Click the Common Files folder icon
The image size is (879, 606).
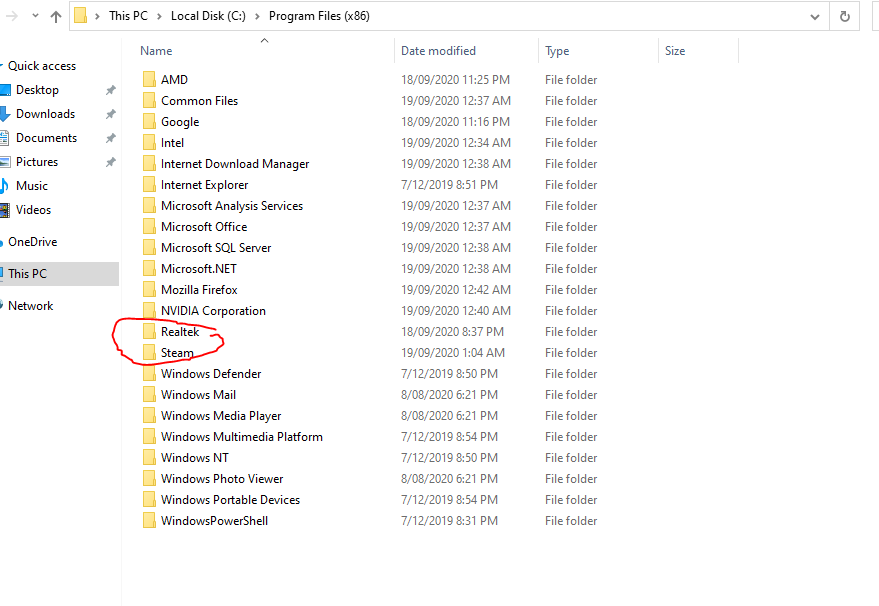click(149, 100)
